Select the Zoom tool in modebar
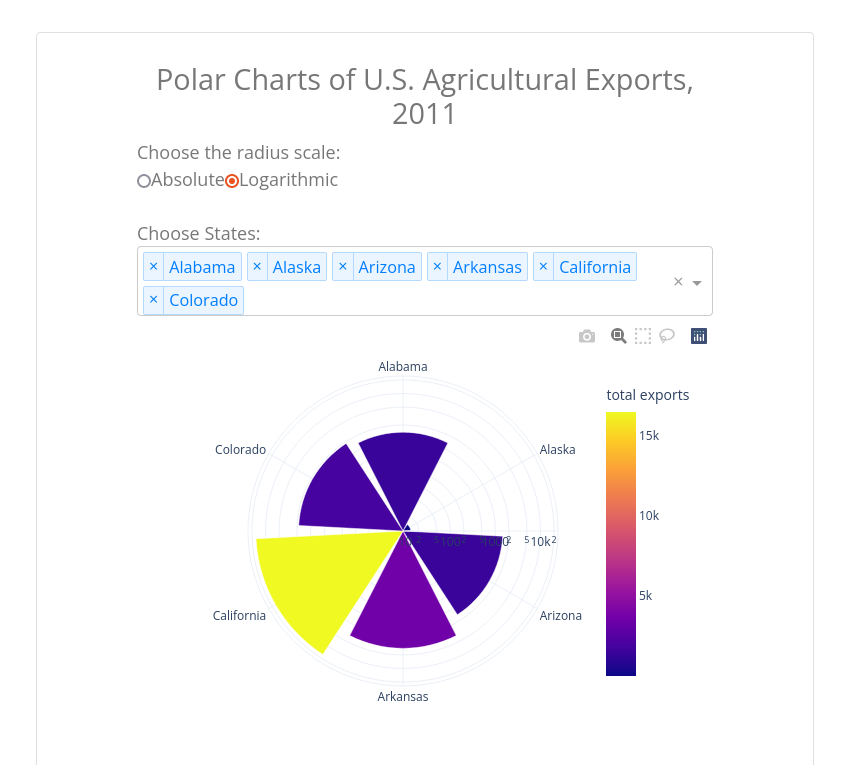Screen dimensions: 850x765 click(619, 336)
